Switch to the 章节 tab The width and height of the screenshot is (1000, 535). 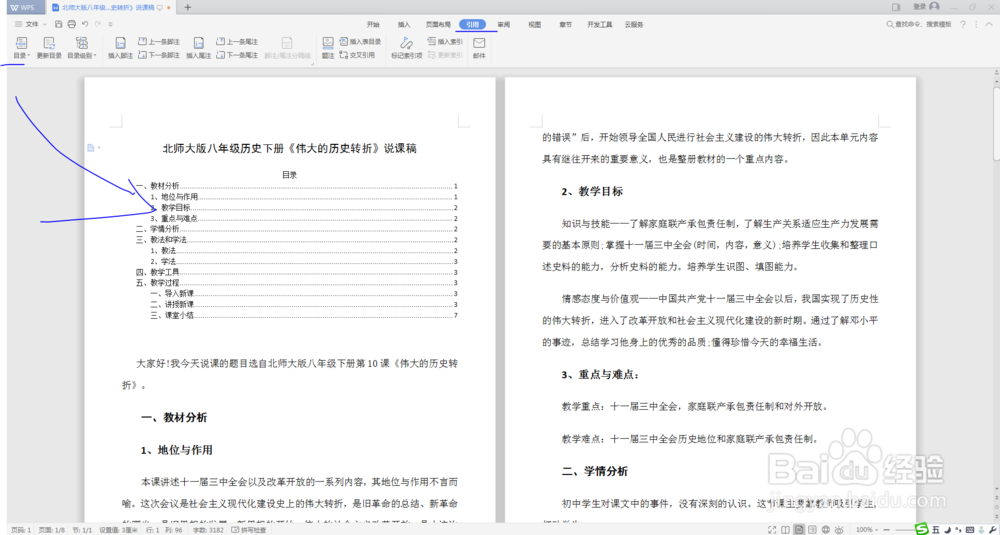pyautogui.click(x=565, y=24)
